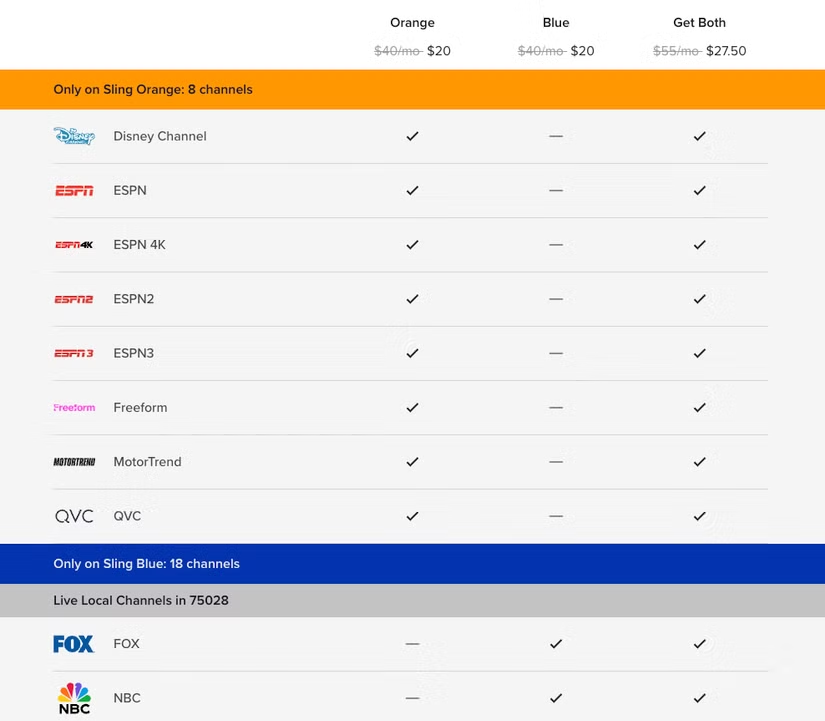Click the Disney Channel name text

coord(160,136)
